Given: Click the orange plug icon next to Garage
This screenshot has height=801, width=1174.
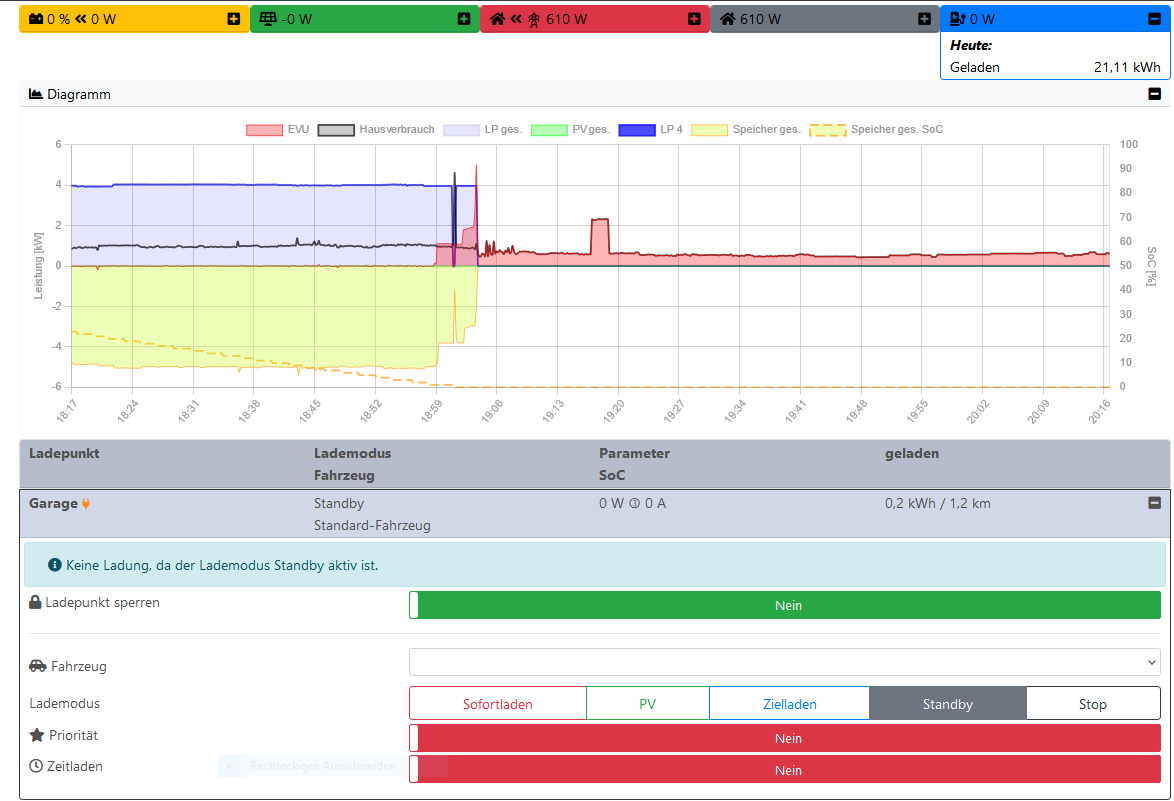Looking at the screenshot, I should click(86, 504).
